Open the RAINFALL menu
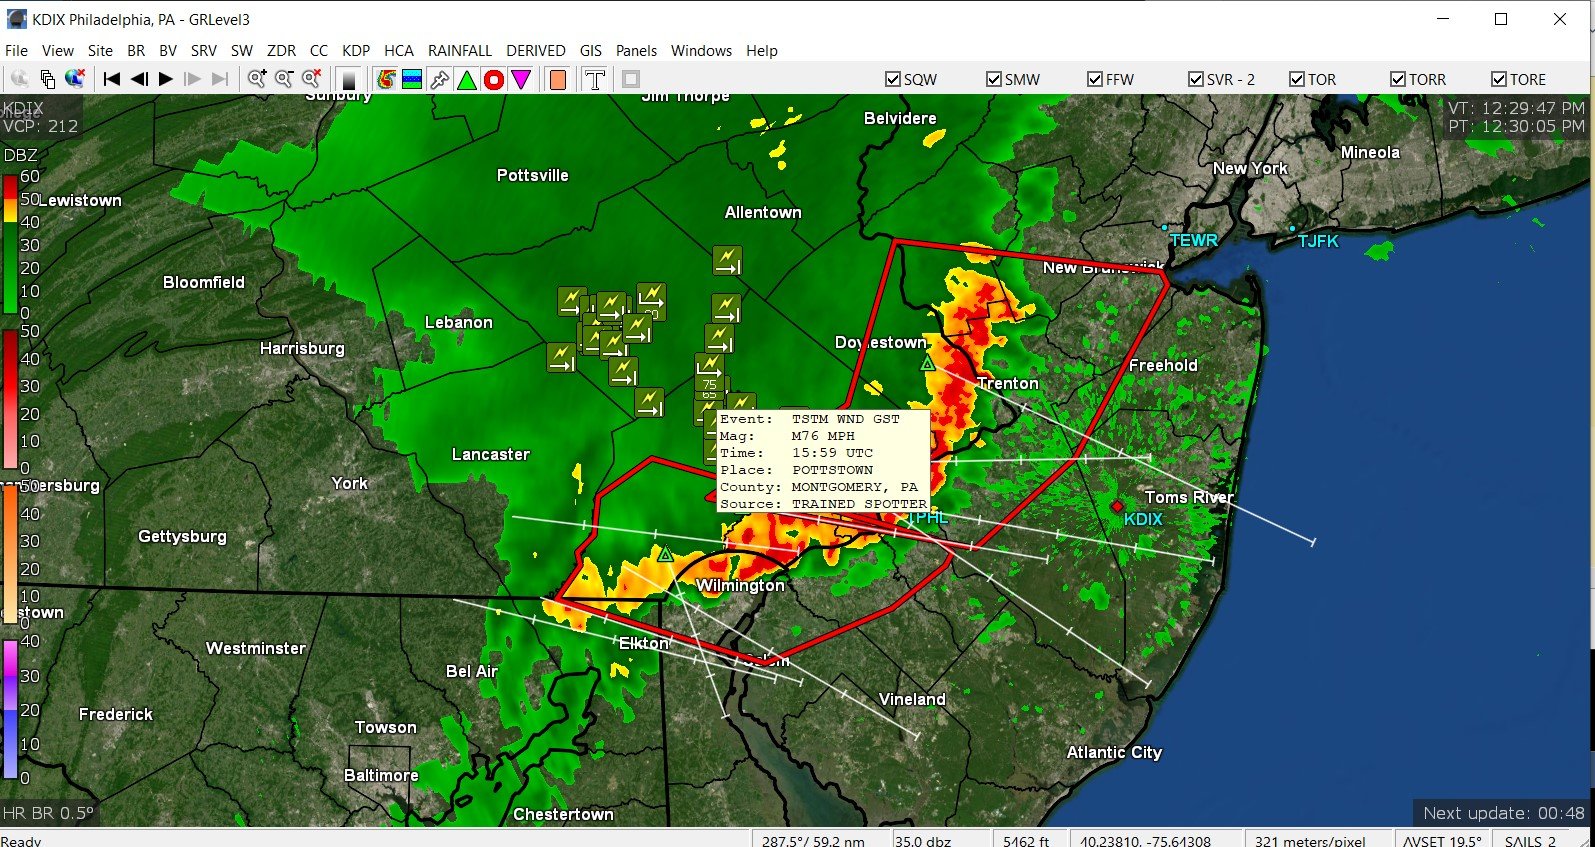Screen dimensions: 1595x847 [460, 50]
